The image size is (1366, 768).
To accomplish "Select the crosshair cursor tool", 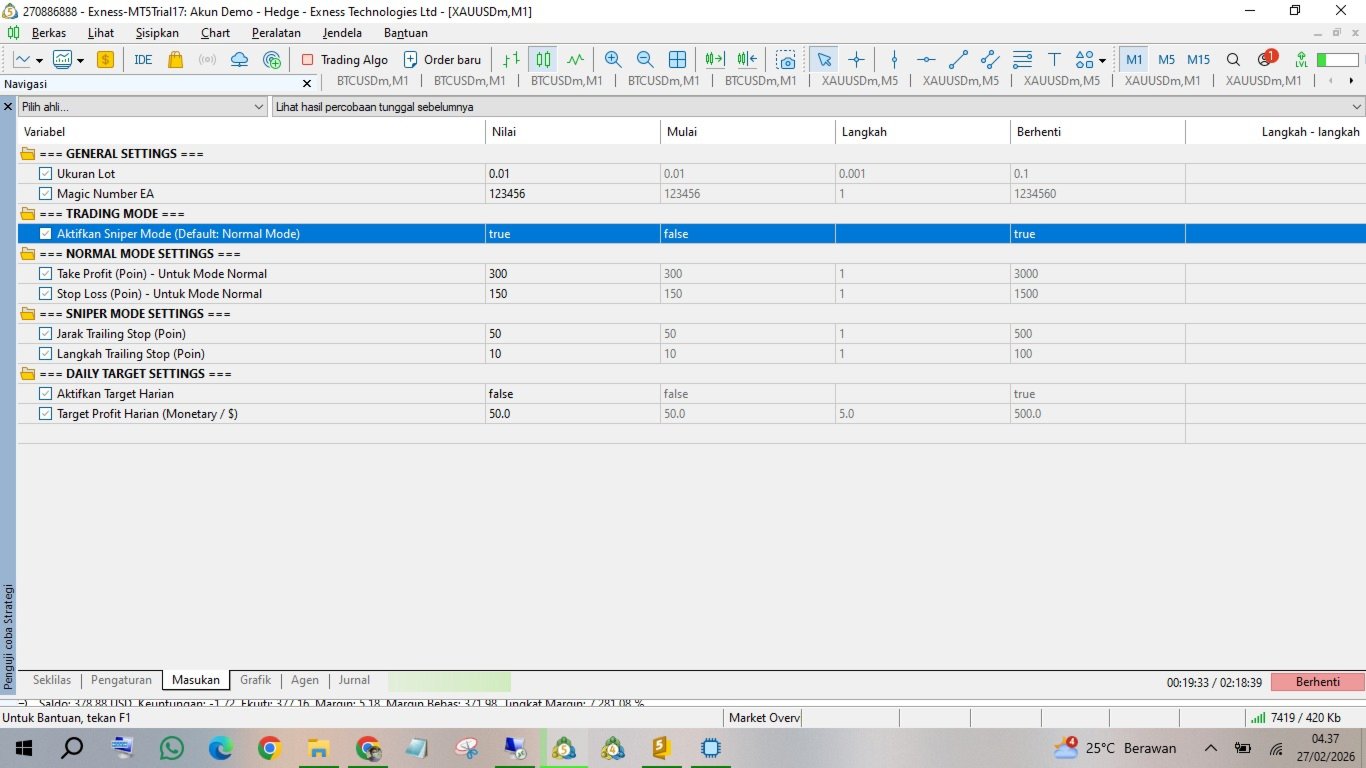I will (x=856, y=60).
